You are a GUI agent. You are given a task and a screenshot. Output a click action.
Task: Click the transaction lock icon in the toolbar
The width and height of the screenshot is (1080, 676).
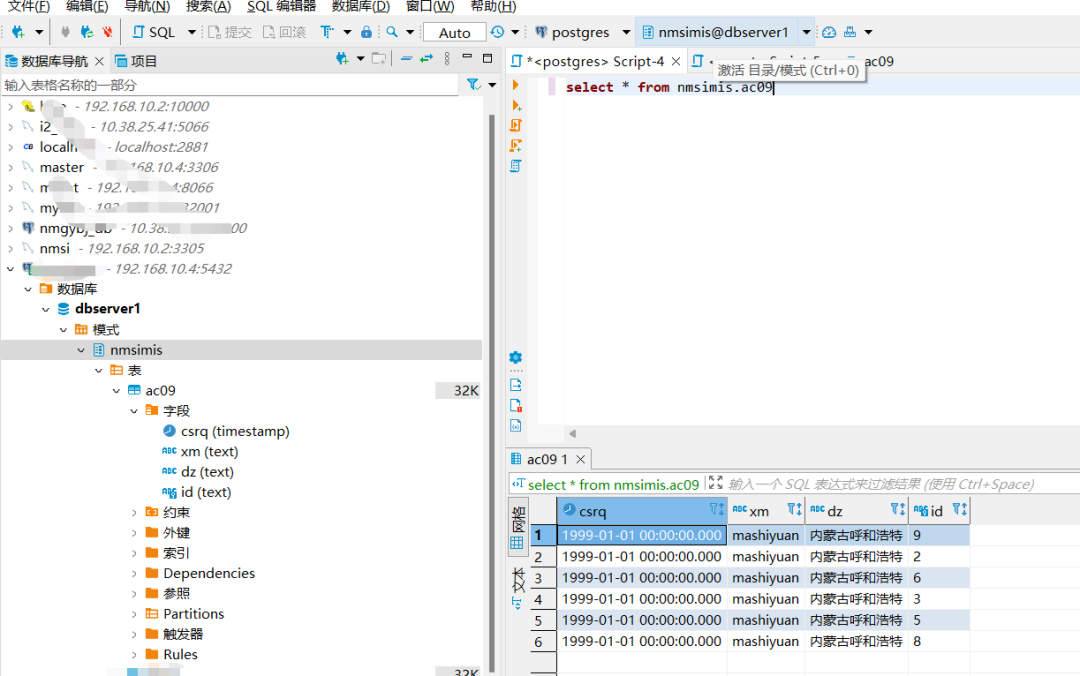point(366,32)
